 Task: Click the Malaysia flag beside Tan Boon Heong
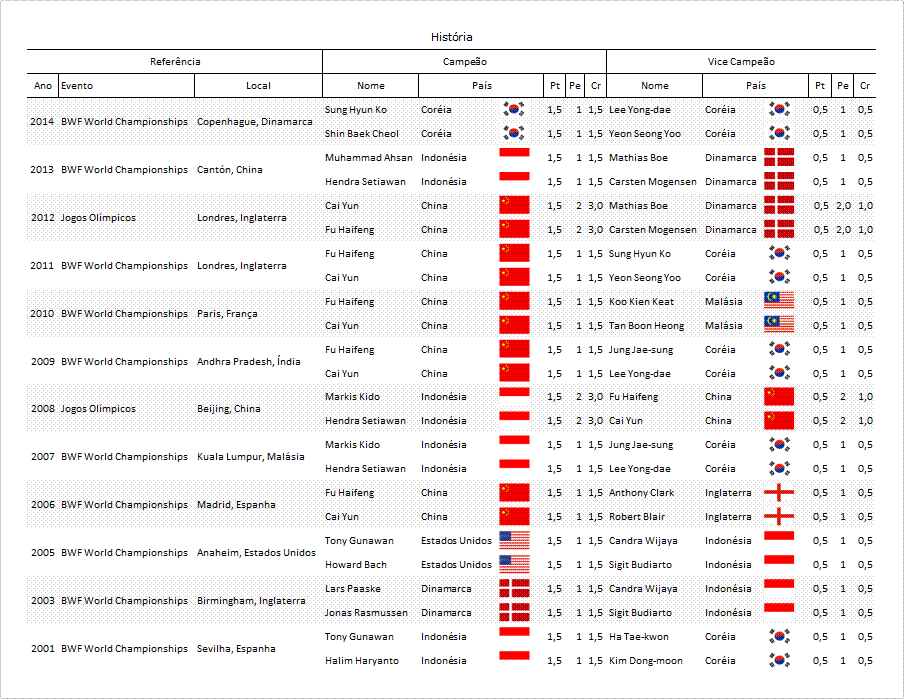pos(779,324)
